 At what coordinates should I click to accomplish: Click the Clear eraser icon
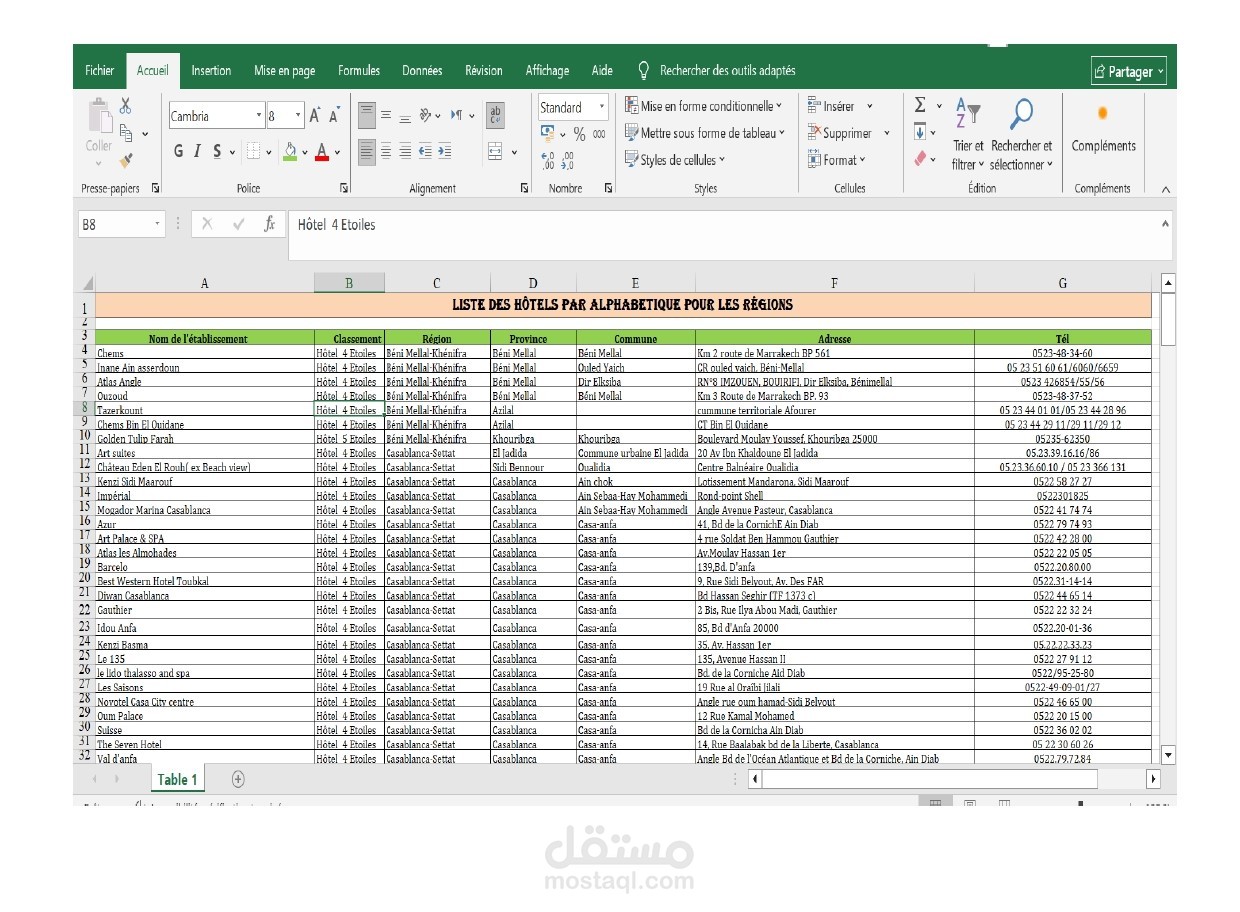point(920,158)
